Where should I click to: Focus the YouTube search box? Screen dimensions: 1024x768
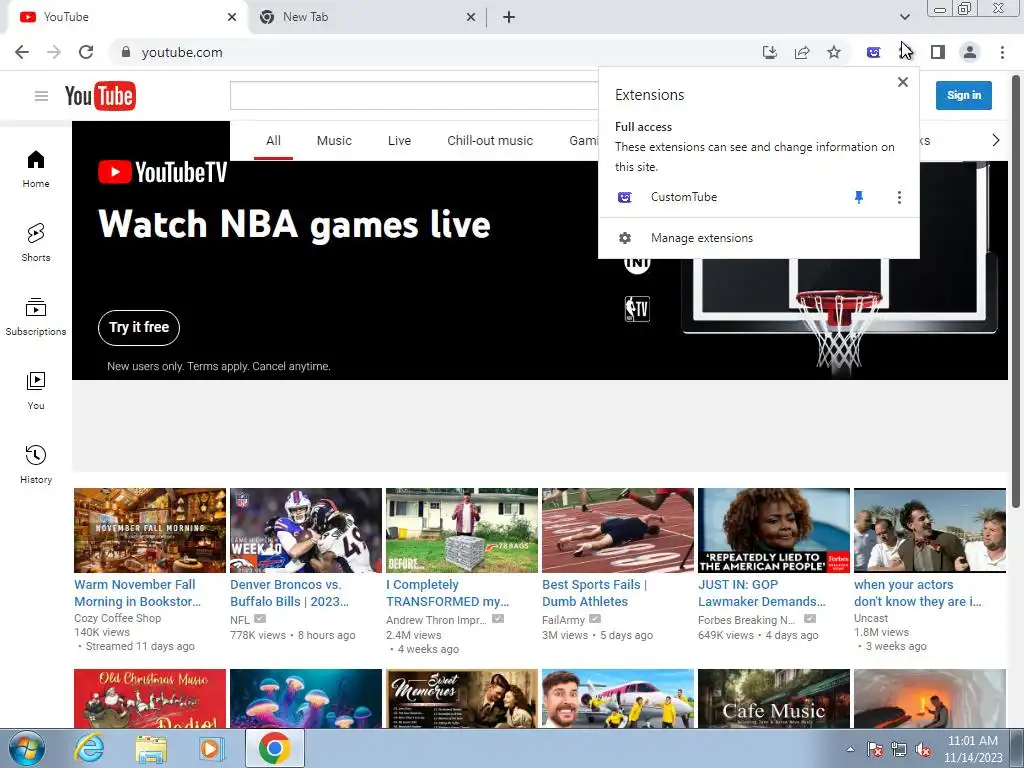pos(414,95)
